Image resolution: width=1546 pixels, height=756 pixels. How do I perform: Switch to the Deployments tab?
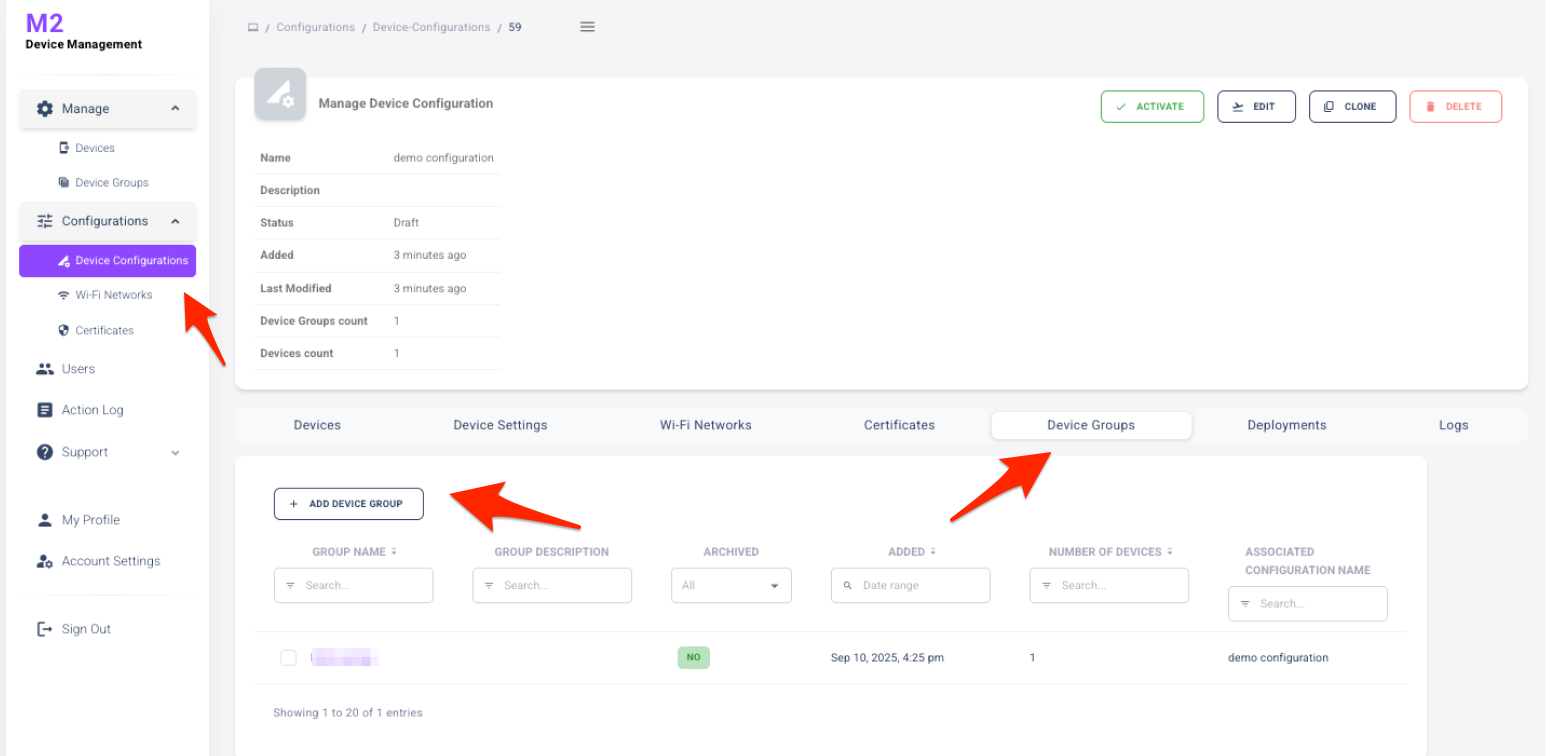pos(1286,425)
